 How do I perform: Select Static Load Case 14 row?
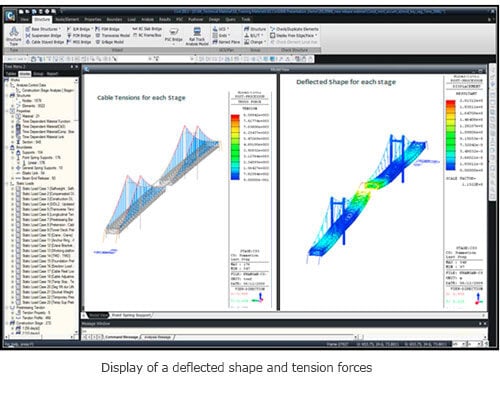(x=47, y=256)
